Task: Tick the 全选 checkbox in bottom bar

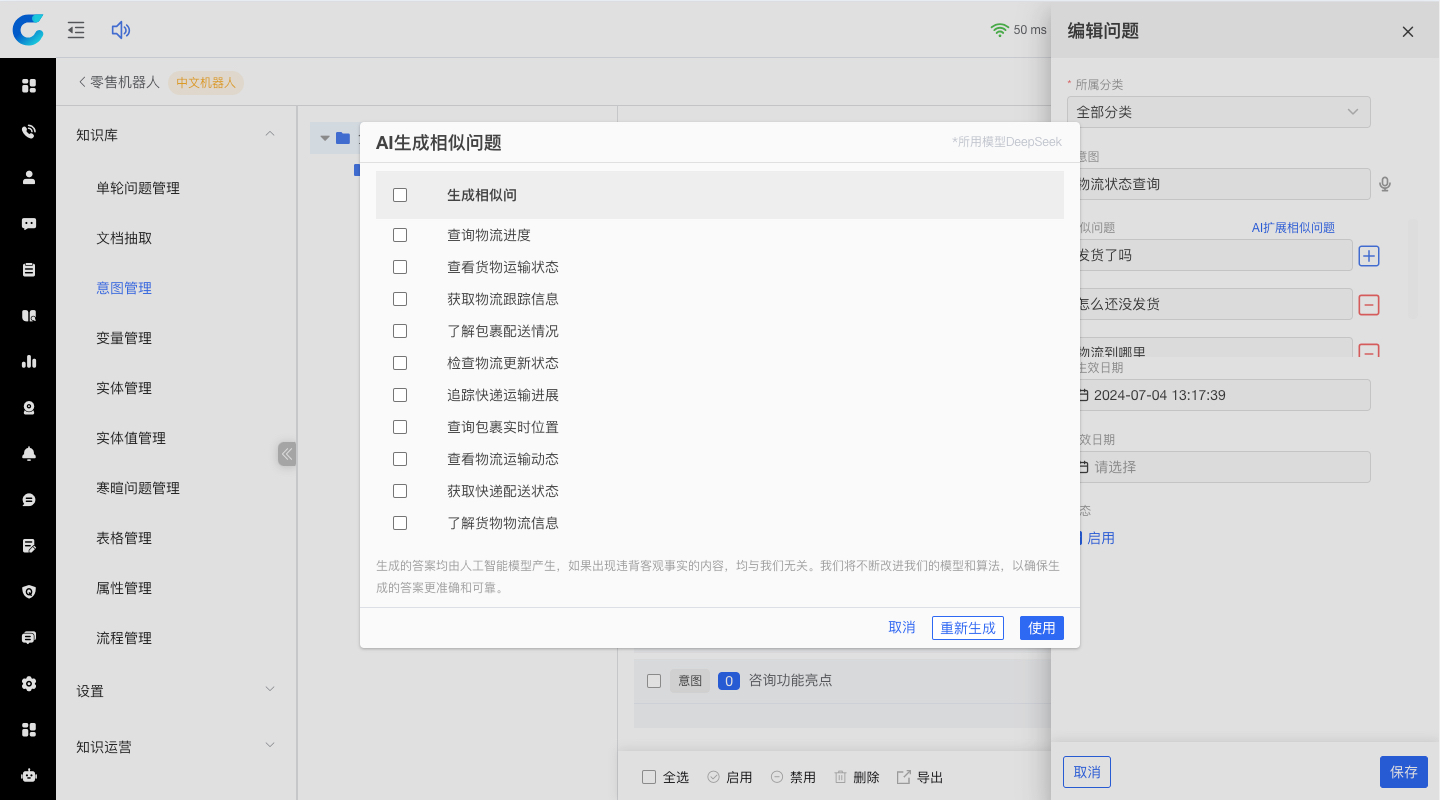Action: pos(649,777)
